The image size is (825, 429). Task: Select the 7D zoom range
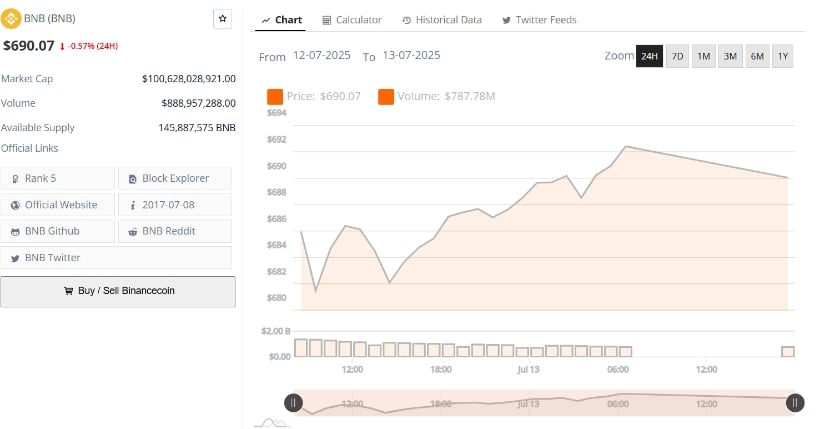point(678,56)
